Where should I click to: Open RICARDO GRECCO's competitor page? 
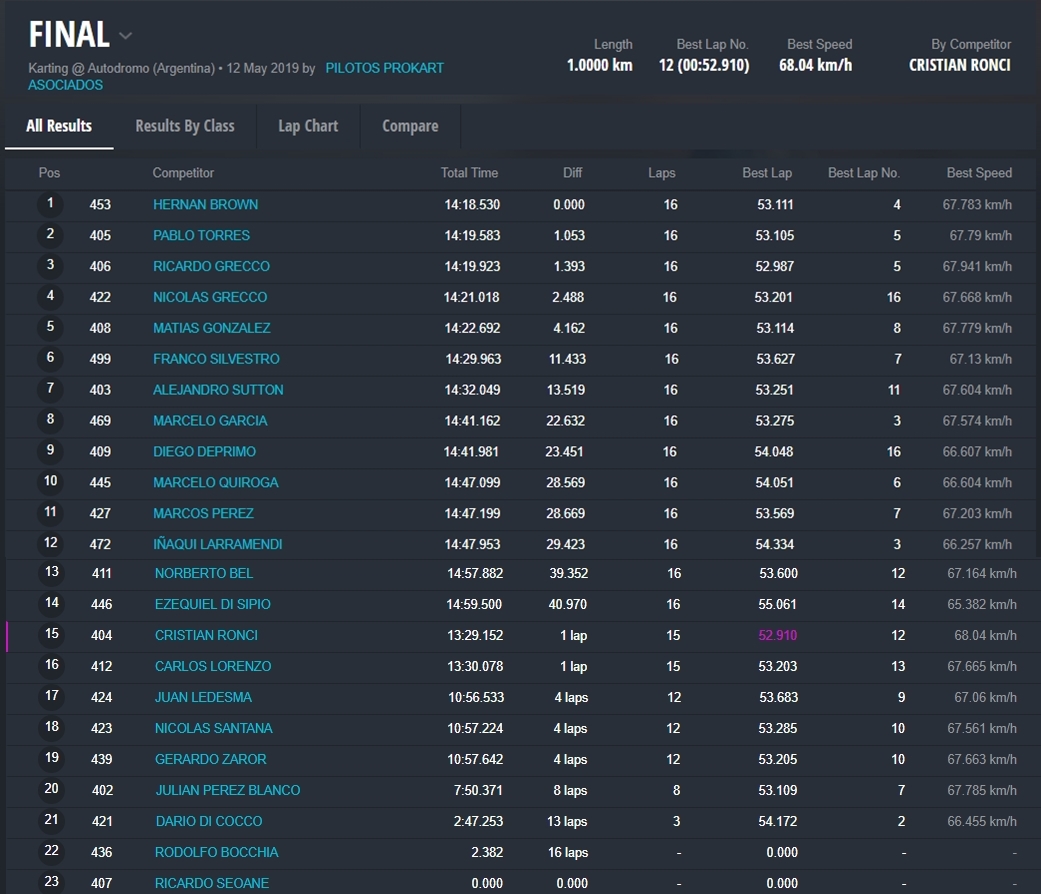pyautogui.click(x=211, y=266)
